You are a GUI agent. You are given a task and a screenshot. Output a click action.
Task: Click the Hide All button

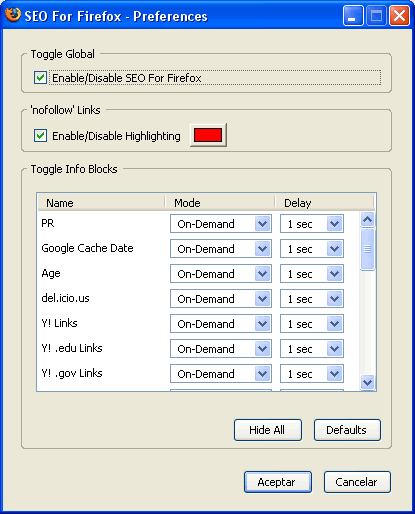268,430
